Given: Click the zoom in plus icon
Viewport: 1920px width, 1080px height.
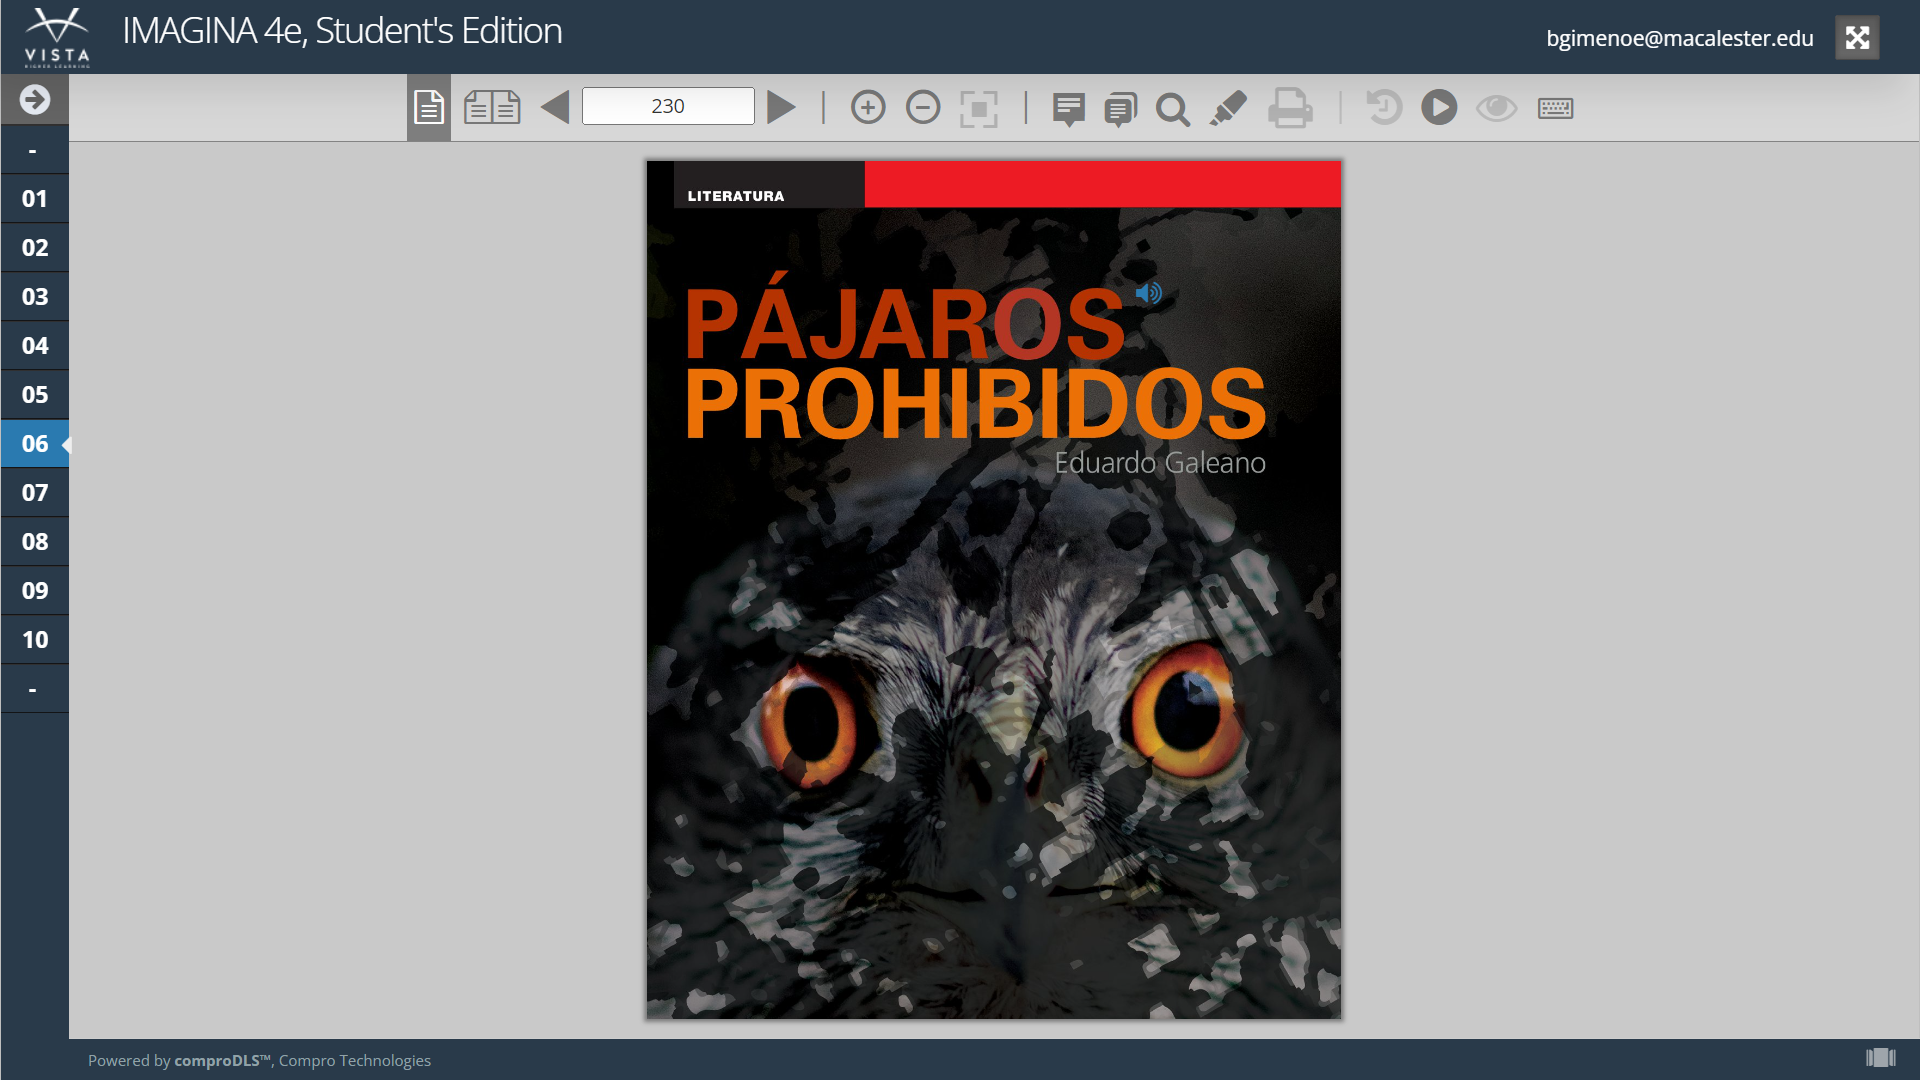Looking at the screenshot, I should pyautogui.click(x=868, y=107).
